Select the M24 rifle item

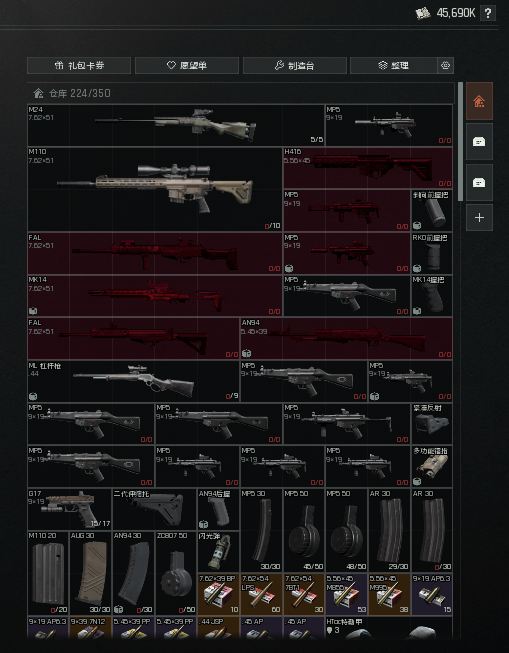point(176,125)
